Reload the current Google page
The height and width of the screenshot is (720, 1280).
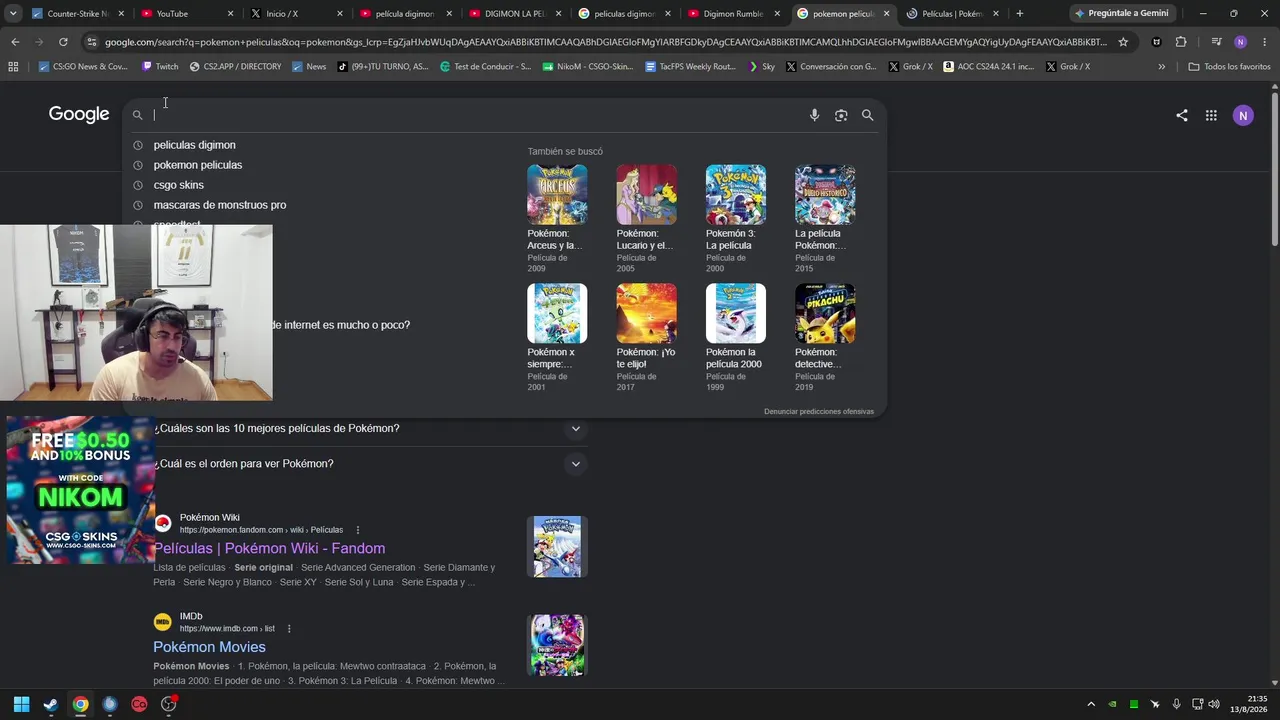click(63, 42)
